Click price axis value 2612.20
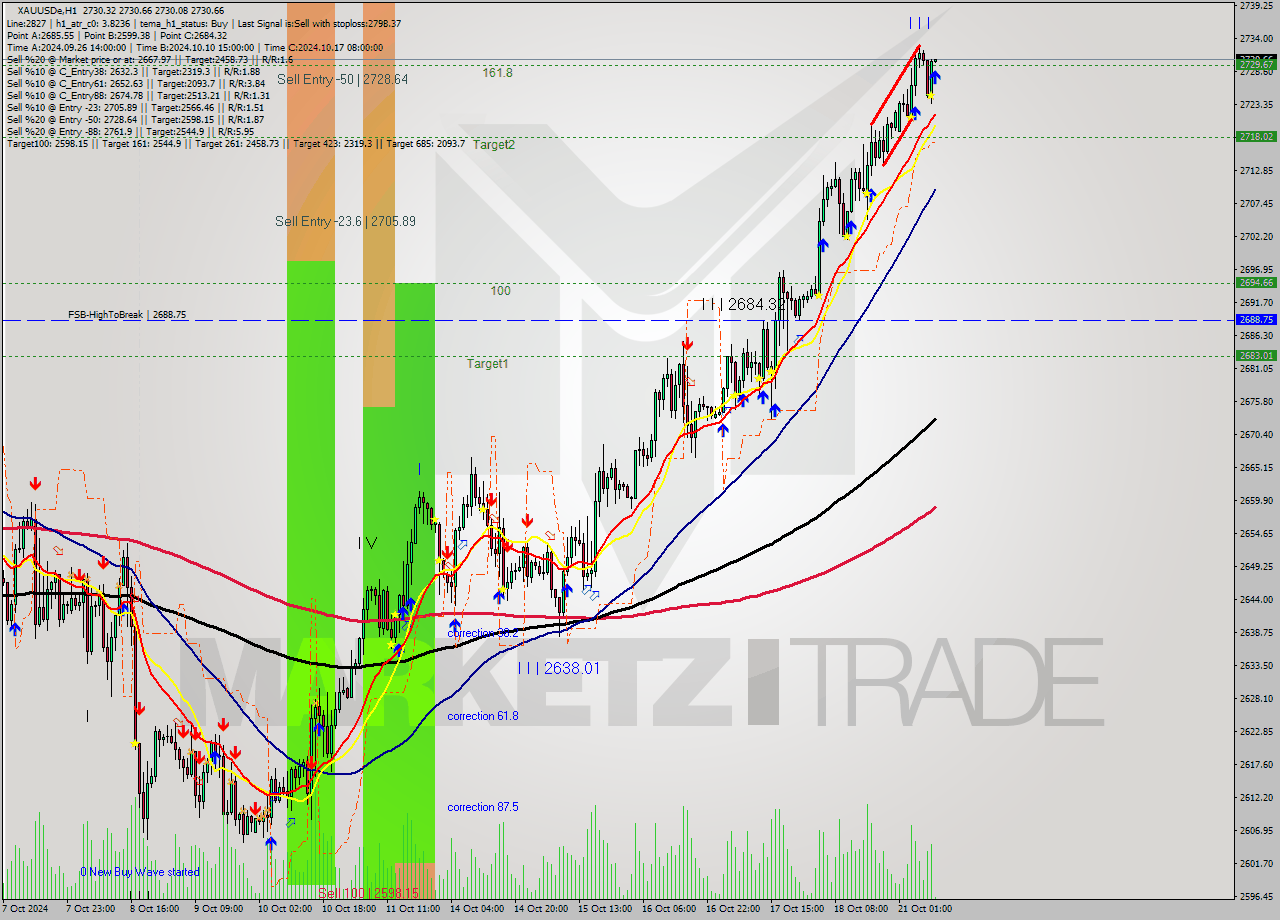 pyautogui.click(x=1256, y=797)
